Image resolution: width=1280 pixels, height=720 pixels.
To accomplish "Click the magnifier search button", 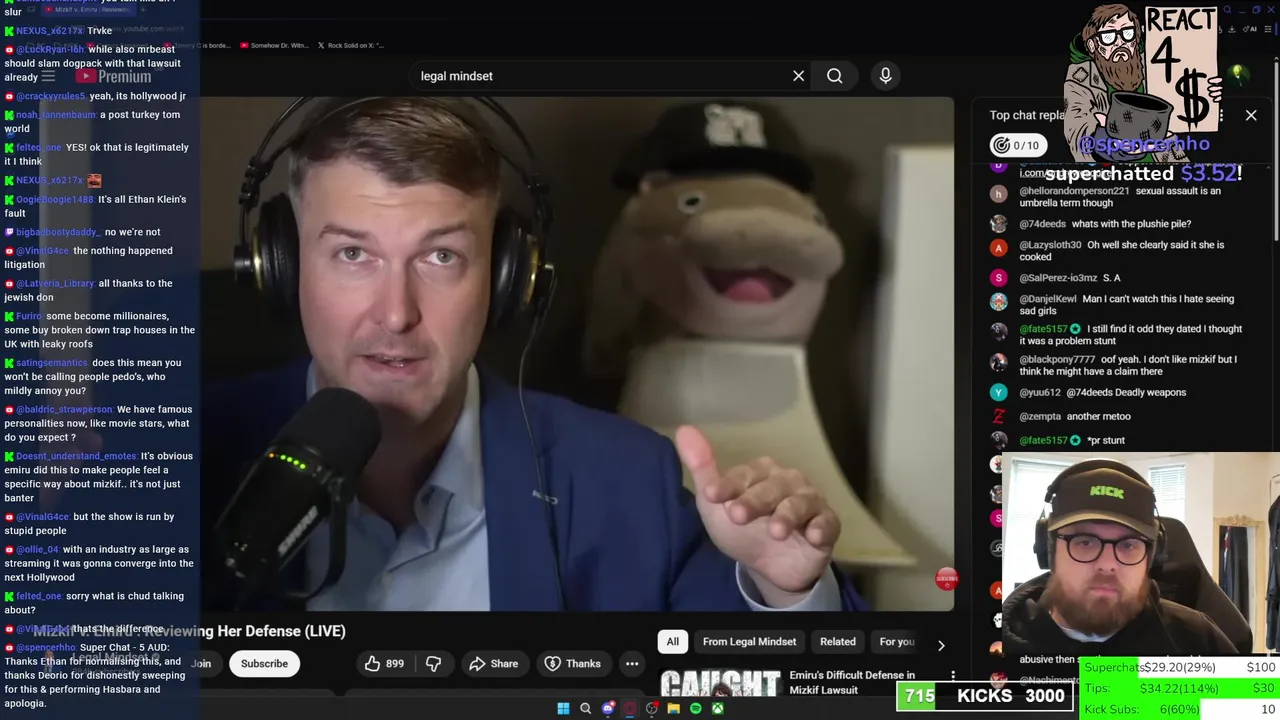I will [x=834, y=76].
